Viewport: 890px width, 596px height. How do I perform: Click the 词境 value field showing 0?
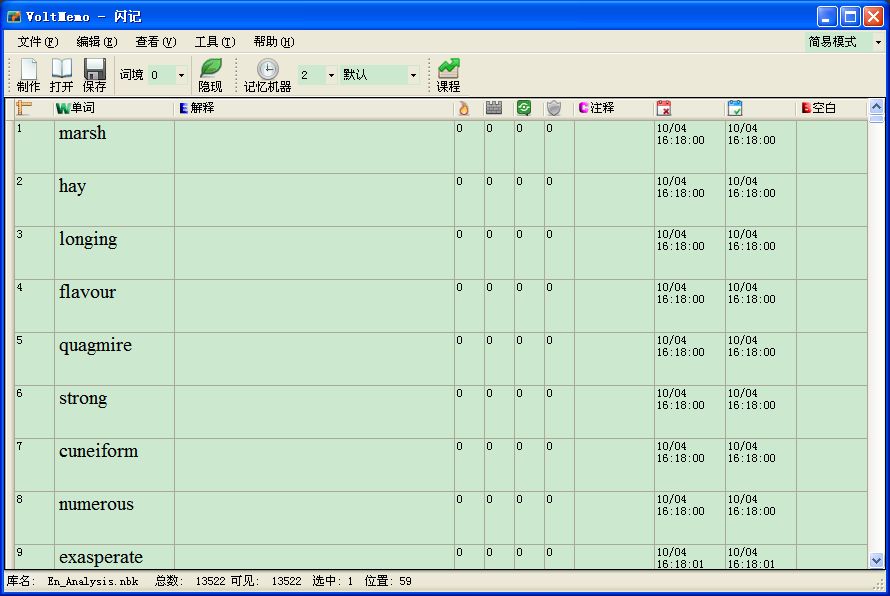coord(162,75)
